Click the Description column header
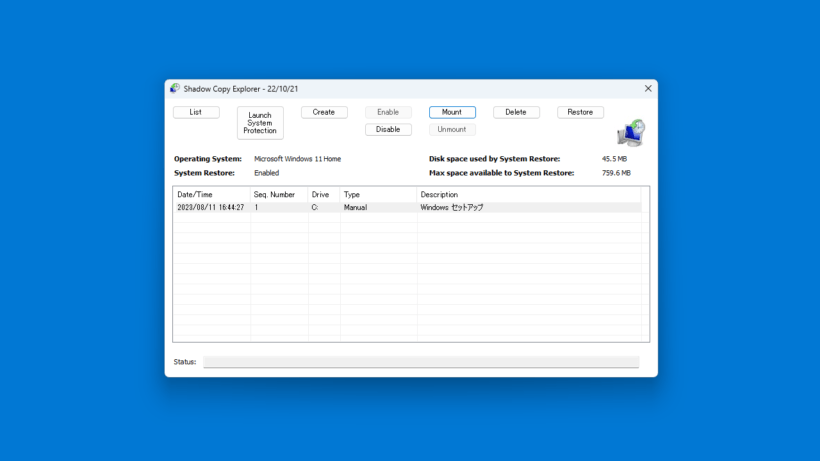This screenshot has width=820, height=461. pos(529,194)
